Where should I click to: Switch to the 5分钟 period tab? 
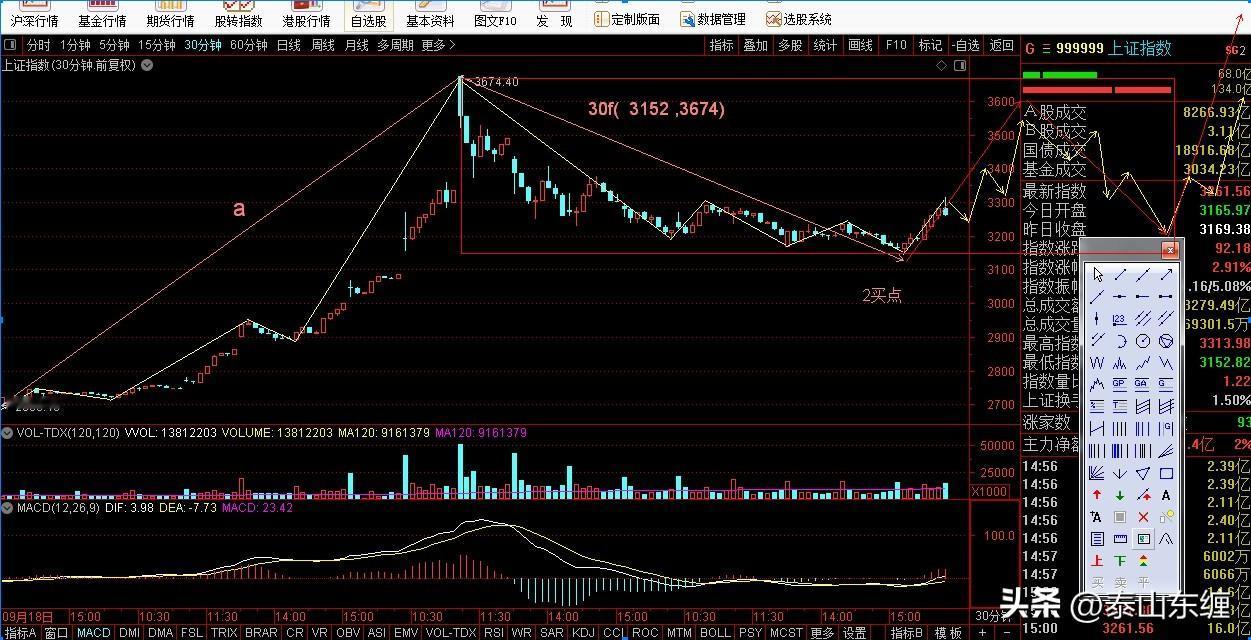pos(113,45)
